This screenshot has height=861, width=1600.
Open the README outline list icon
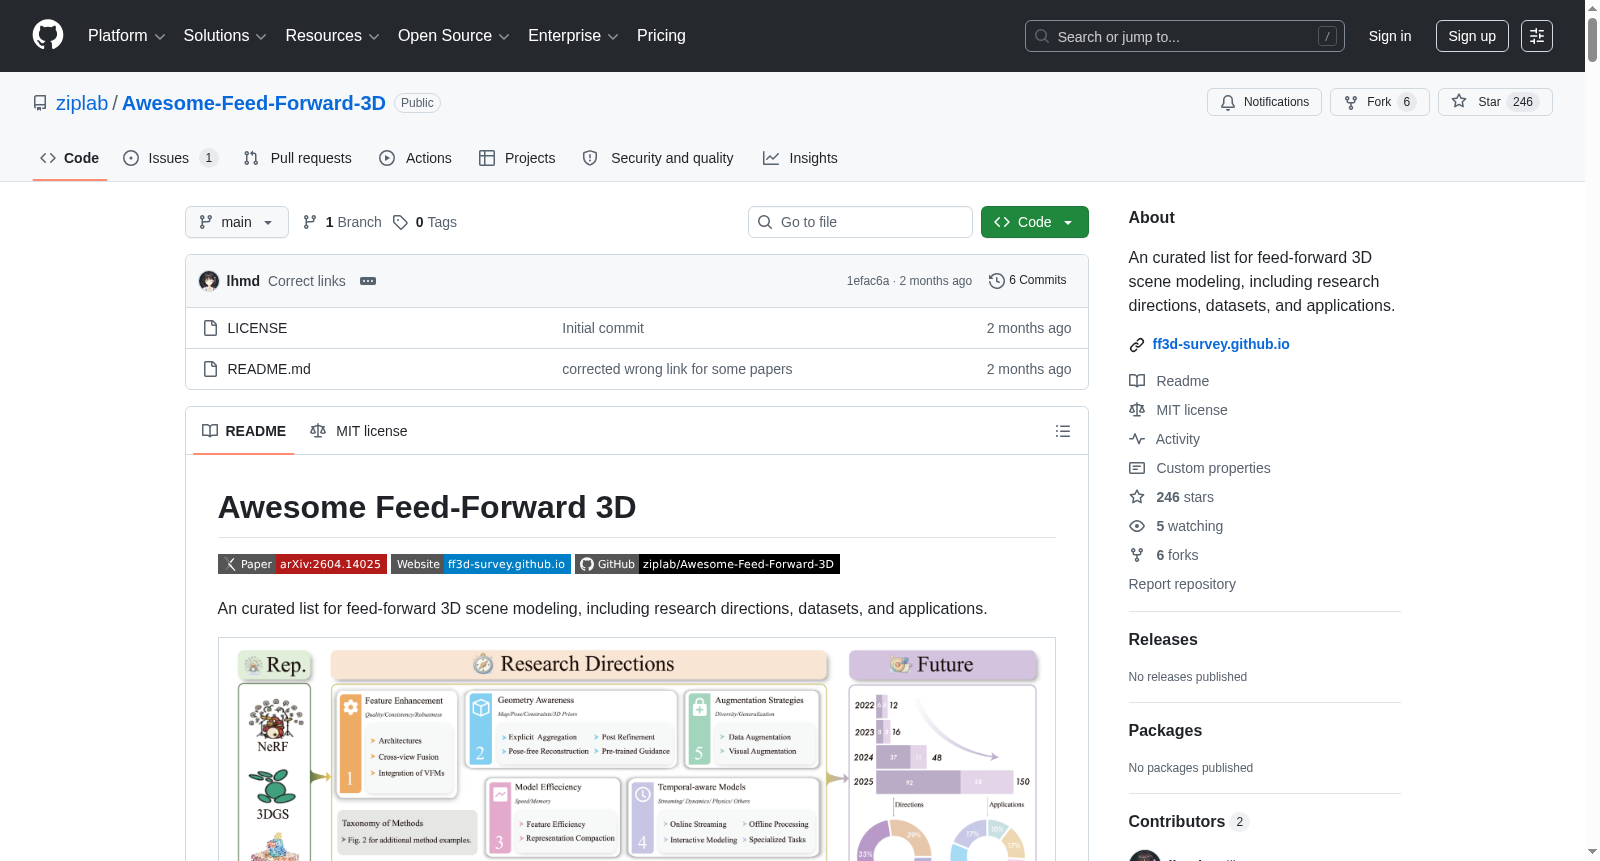pyautogui.click(x=1063, y=431)
